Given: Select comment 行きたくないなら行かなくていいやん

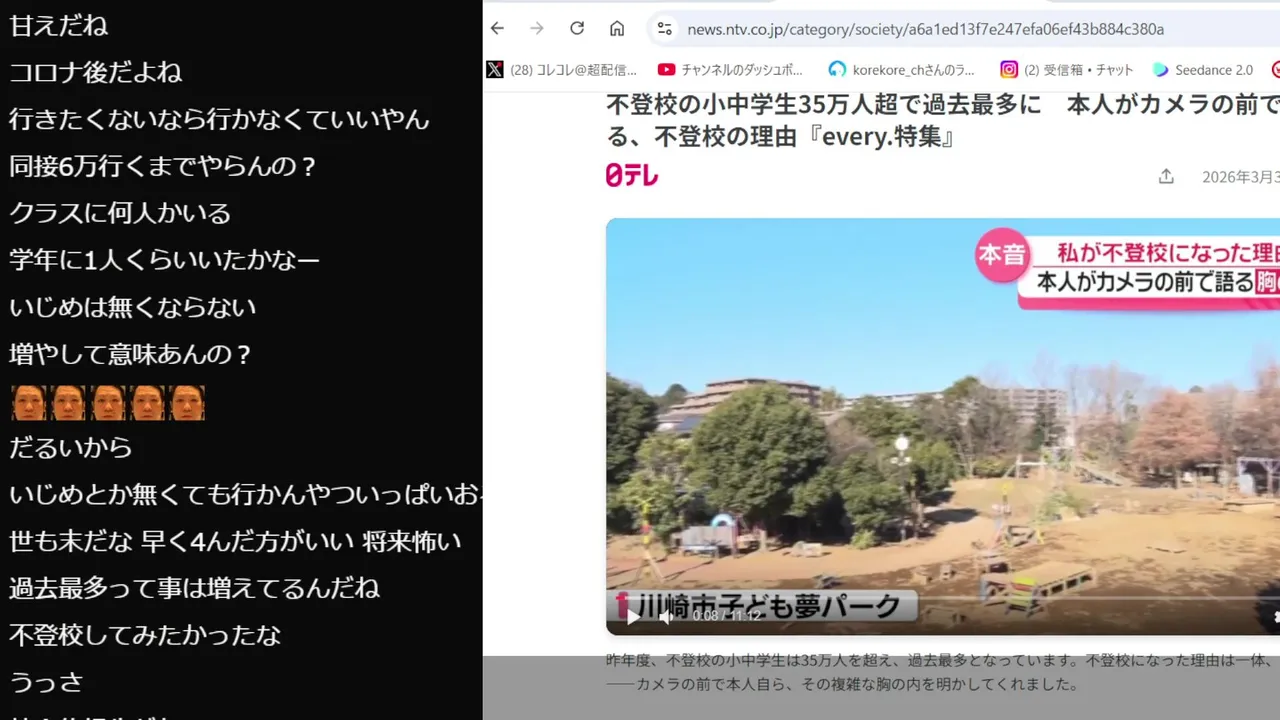Looking at the screenshot, I should pos(219,119).
